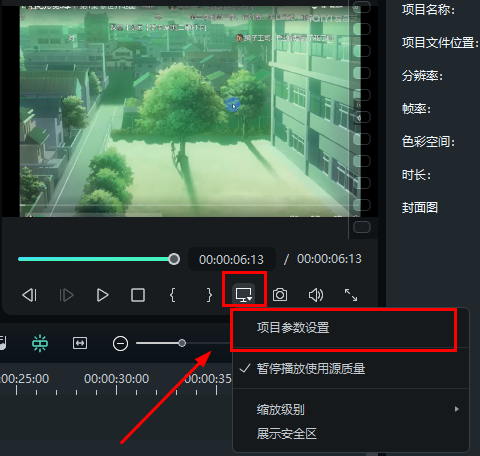Jump to 00:00:25:00 on the timeline ruler

tap(24, 379)
